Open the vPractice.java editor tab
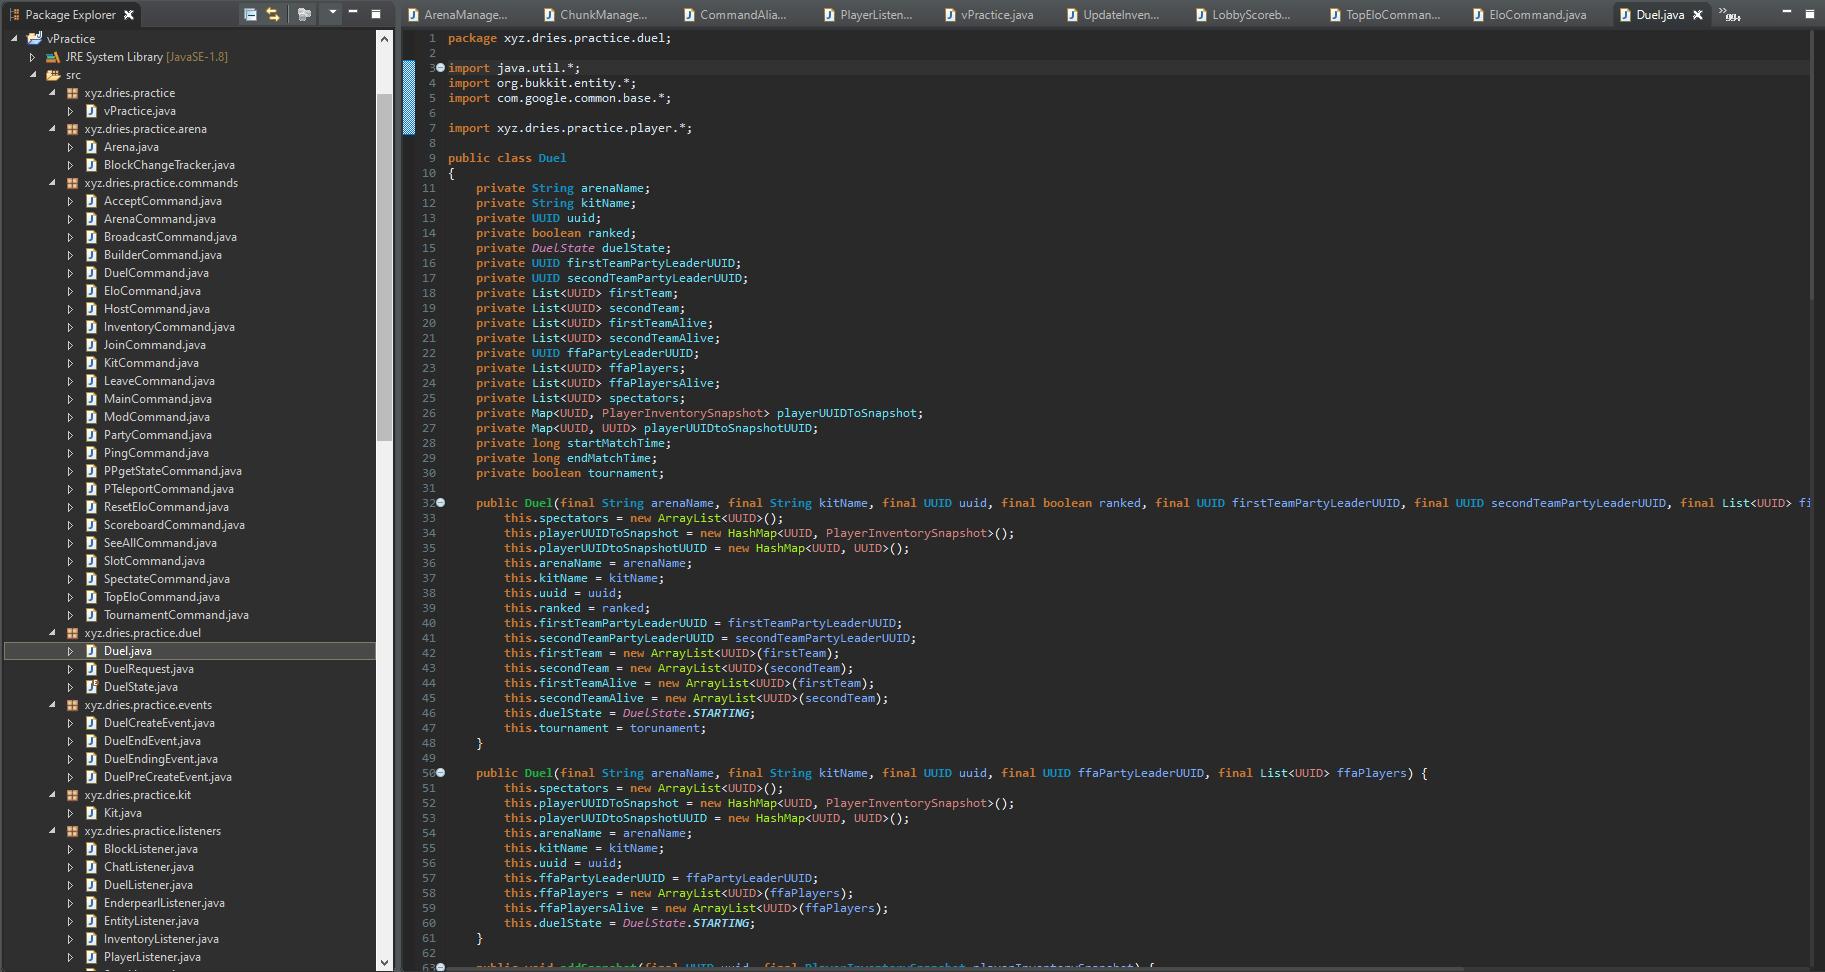Screen dimensions: 1825x972 (x=996, y=15)
